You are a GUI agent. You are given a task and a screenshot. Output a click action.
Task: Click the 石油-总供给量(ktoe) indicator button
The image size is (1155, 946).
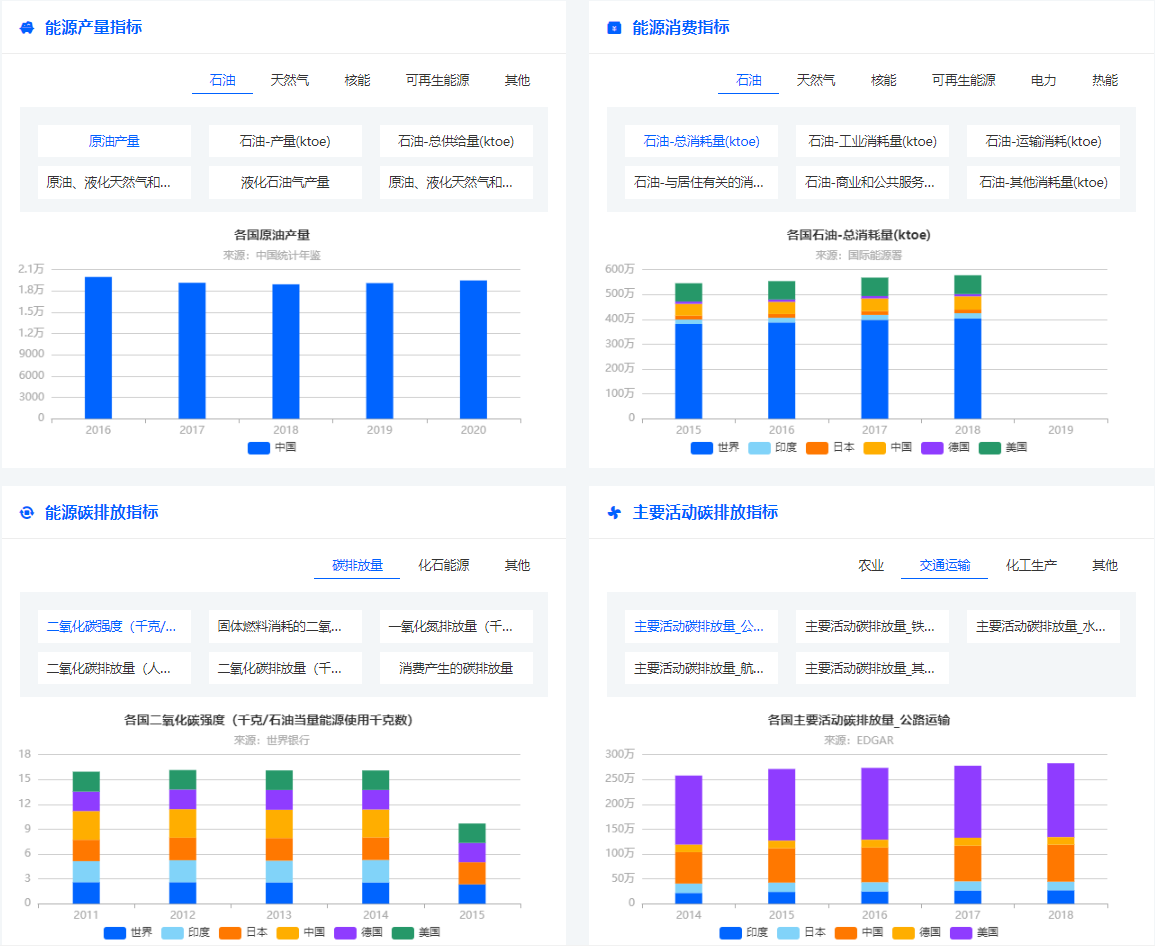(455, 141)
